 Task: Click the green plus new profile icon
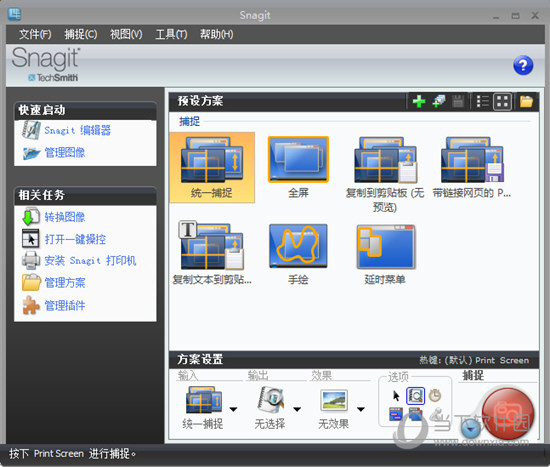pos(419,101)
